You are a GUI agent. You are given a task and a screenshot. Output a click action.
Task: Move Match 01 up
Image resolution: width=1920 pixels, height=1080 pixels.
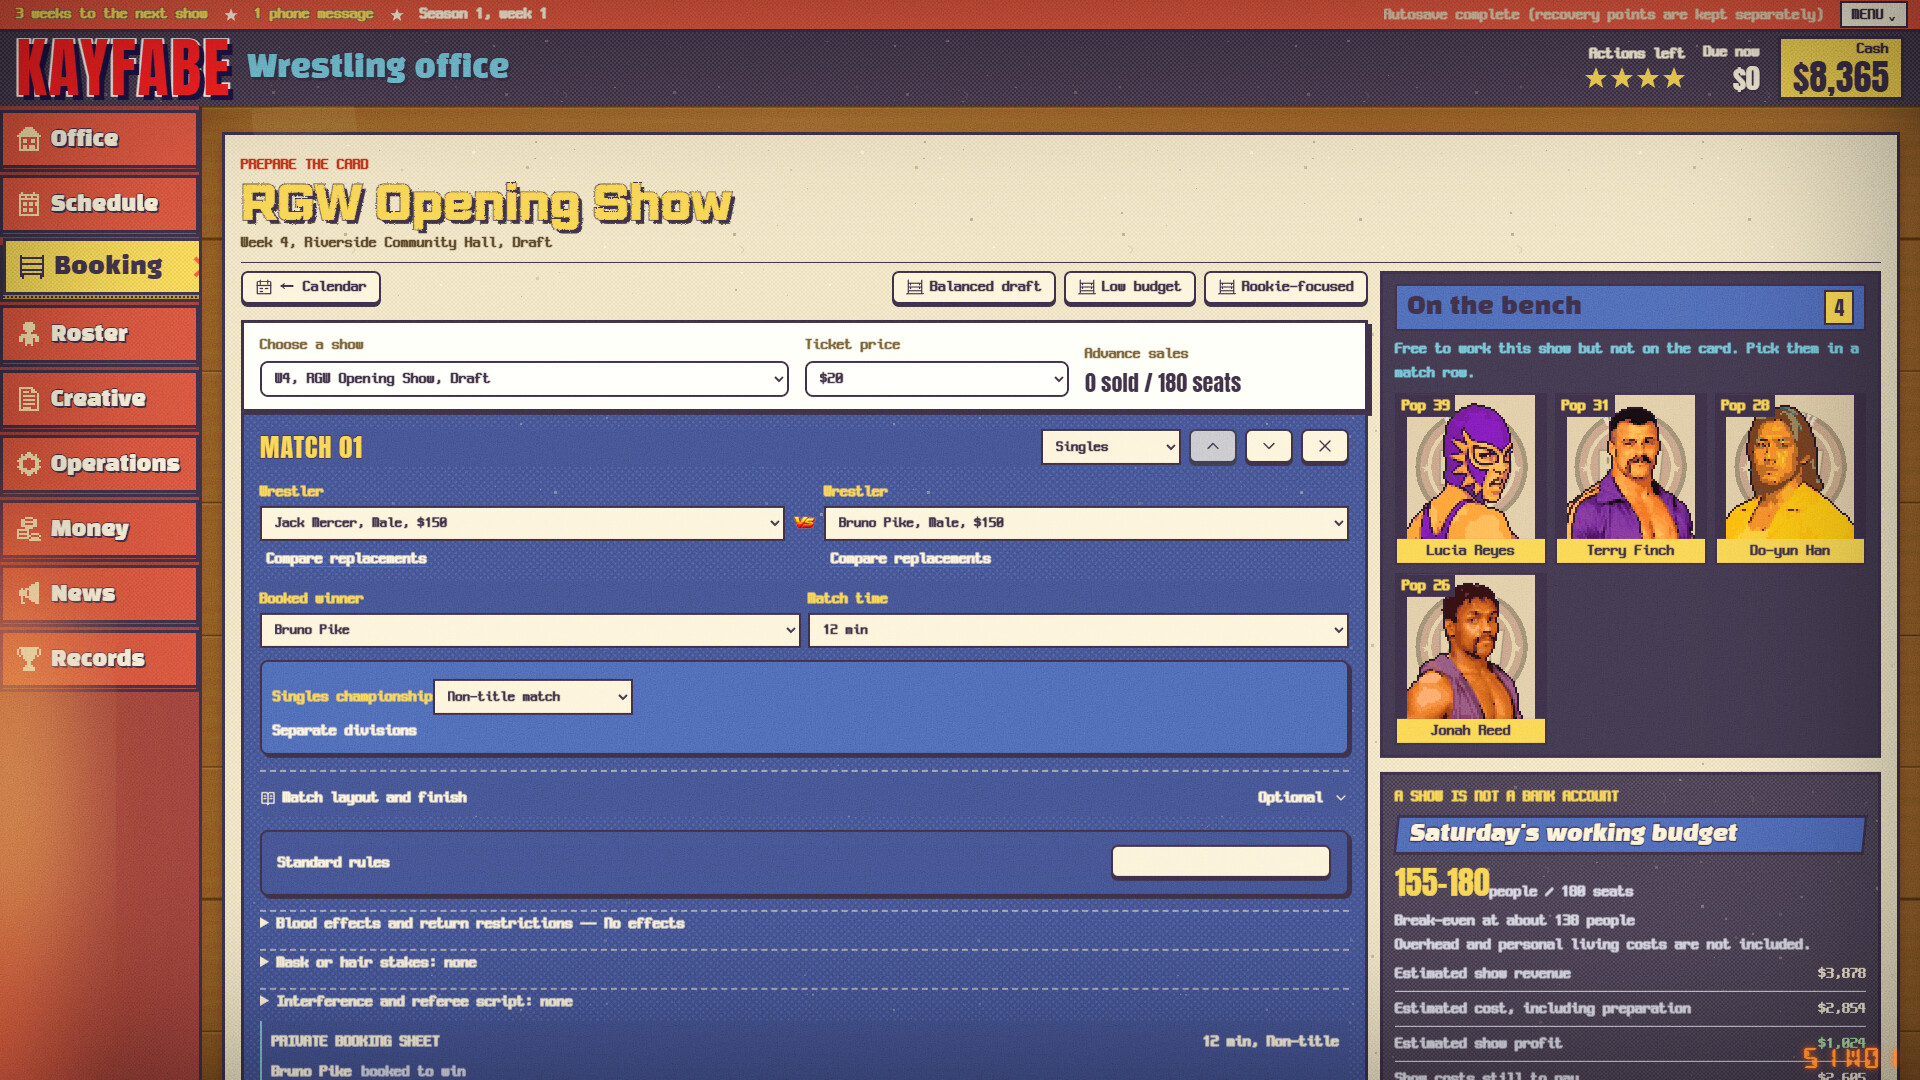(x=1213, y=447)
